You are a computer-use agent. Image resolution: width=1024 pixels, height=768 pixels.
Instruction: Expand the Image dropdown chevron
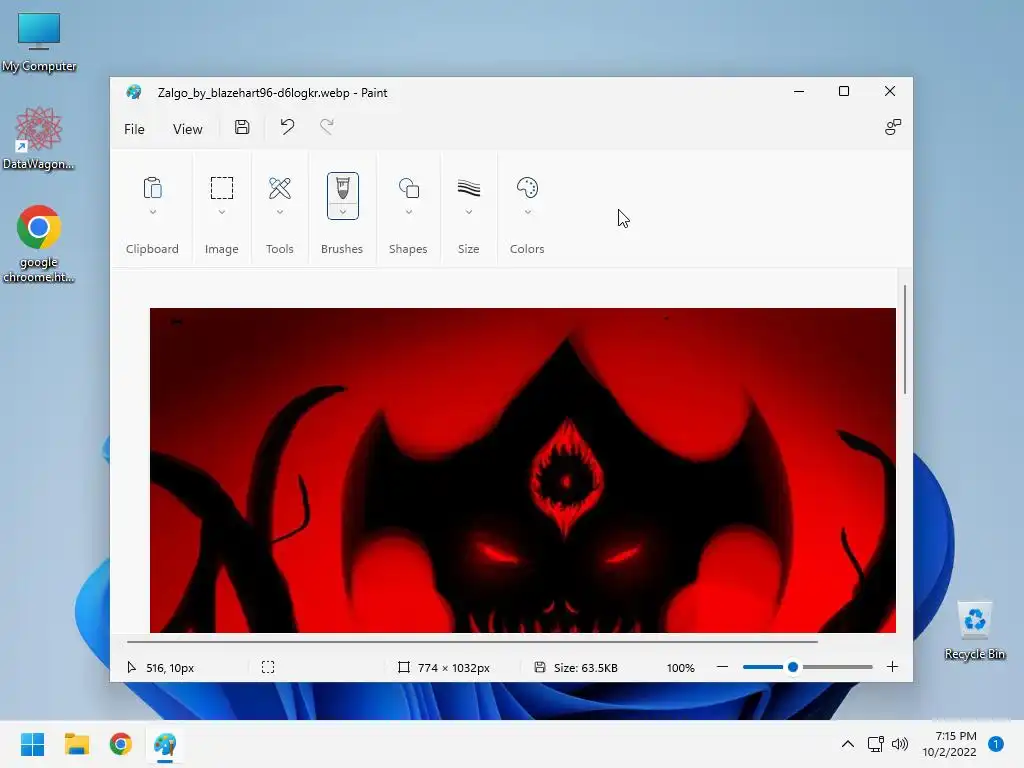[221, 212]
